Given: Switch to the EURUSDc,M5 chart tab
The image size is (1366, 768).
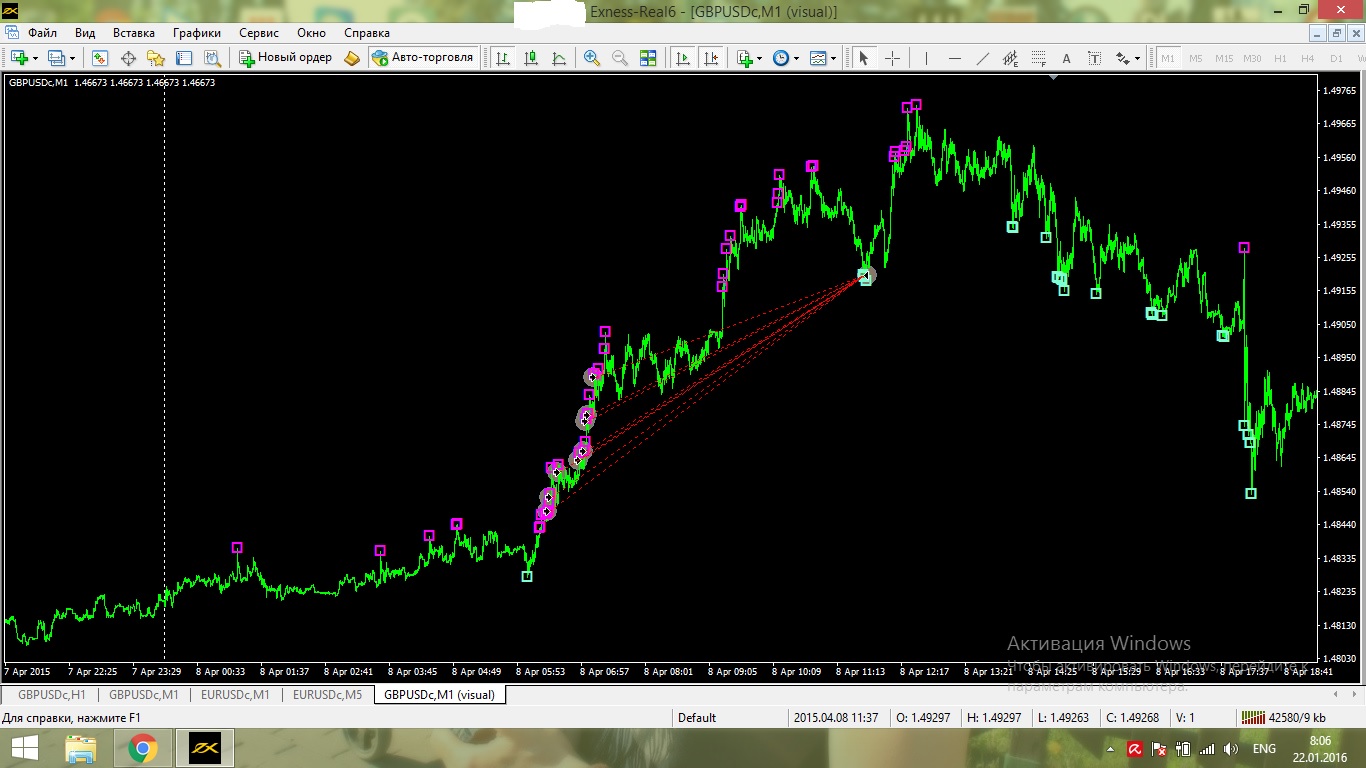Looking at the screenshot, I should coord(327,694).
